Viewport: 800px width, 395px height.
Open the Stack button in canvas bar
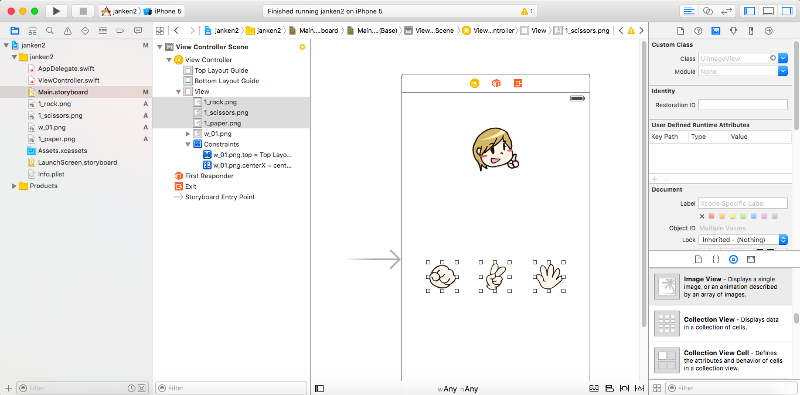(x=594, y=388)
